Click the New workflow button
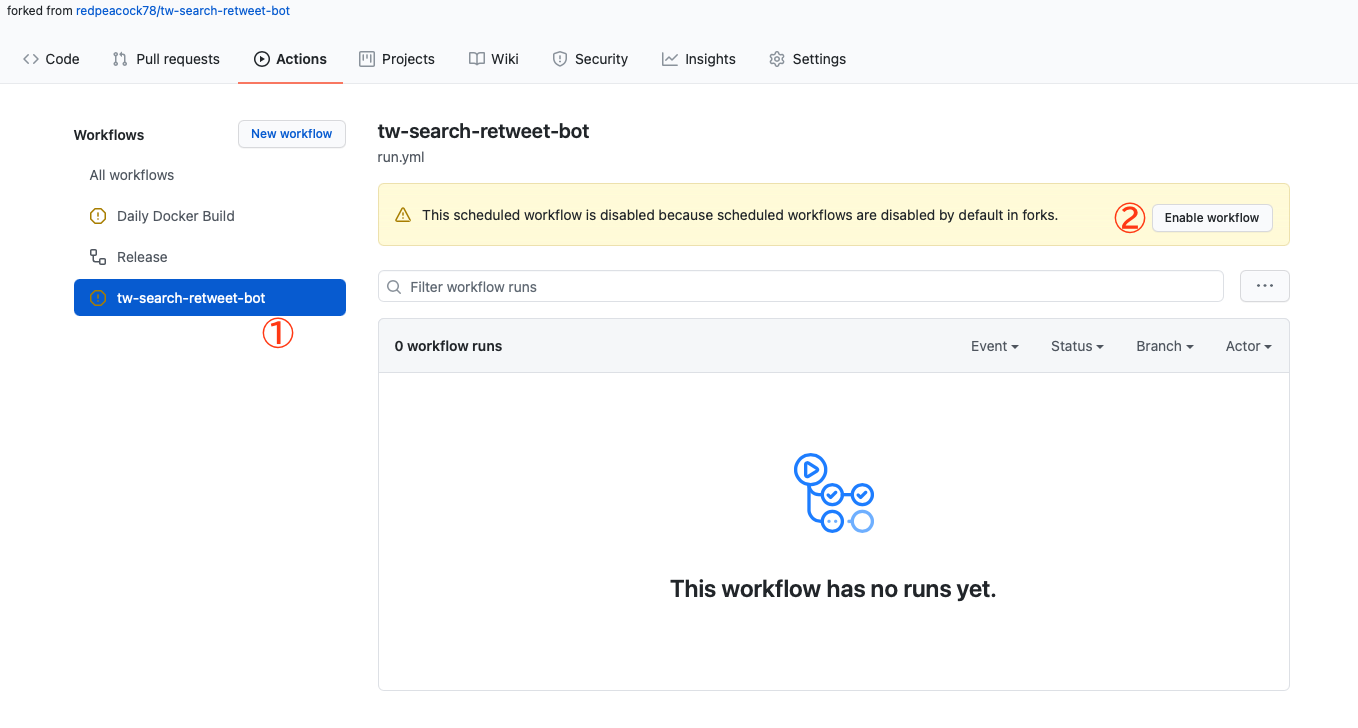The image size is (1358, 728). pyautogui.click(x=292, y=134)
